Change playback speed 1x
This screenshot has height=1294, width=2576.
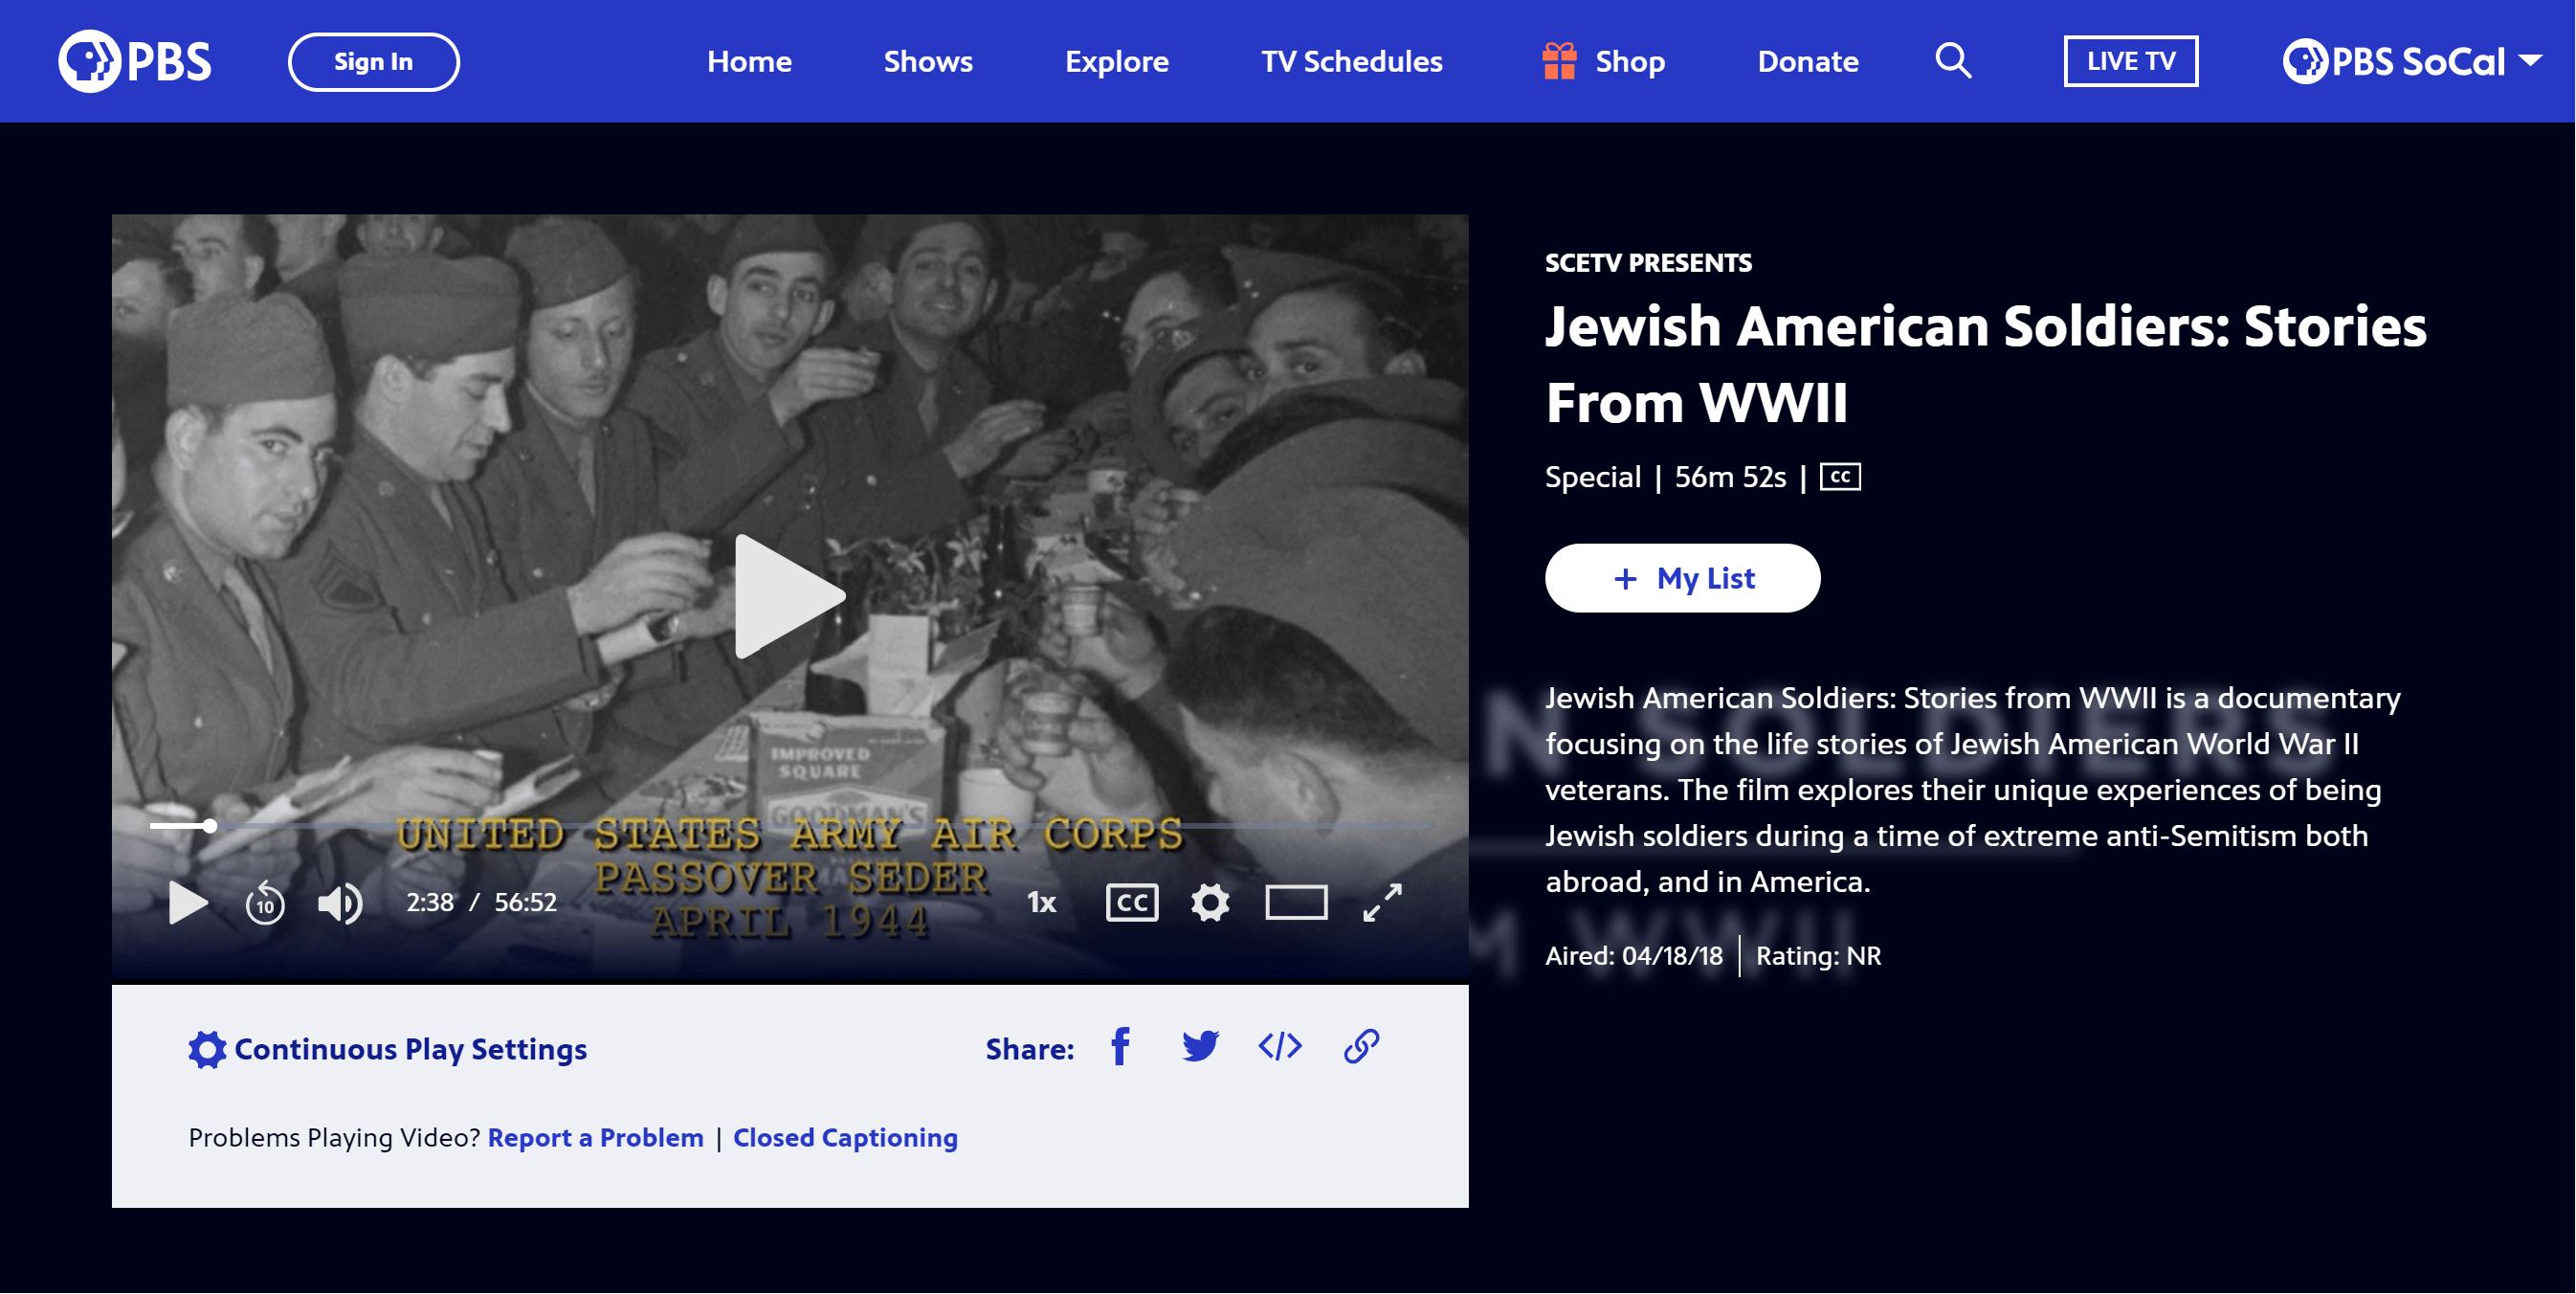coord(1041,903)
